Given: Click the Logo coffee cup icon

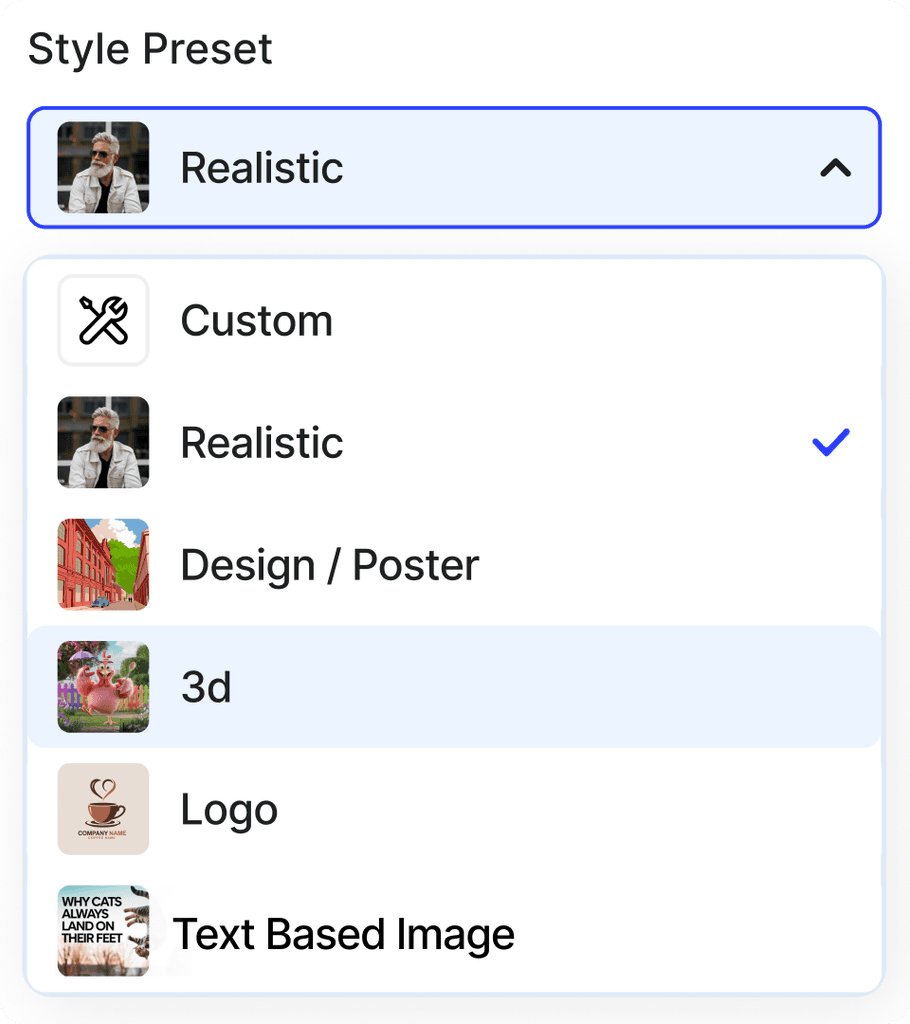Looking at the screenshot, I should click(x=102, y=808).
